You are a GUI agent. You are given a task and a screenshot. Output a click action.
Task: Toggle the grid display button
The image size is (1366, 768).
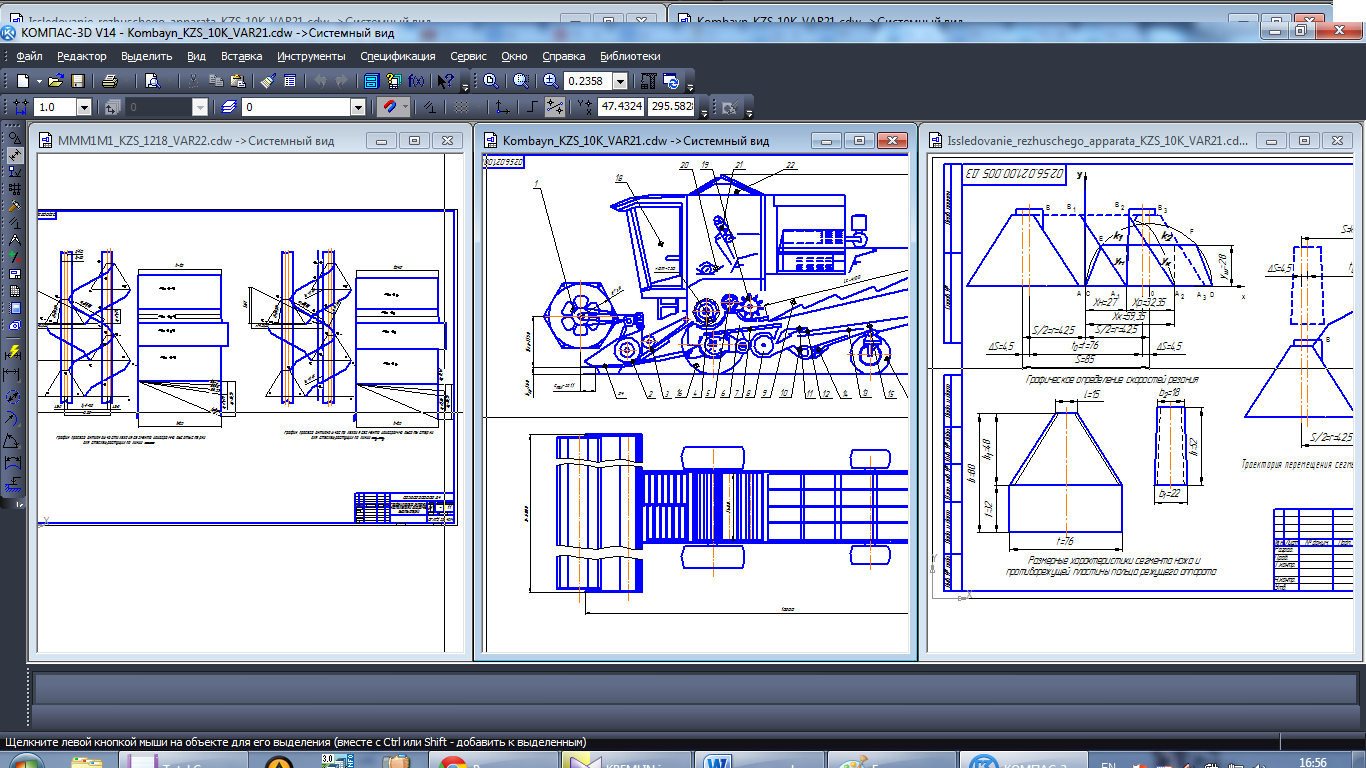pos(459,107)
